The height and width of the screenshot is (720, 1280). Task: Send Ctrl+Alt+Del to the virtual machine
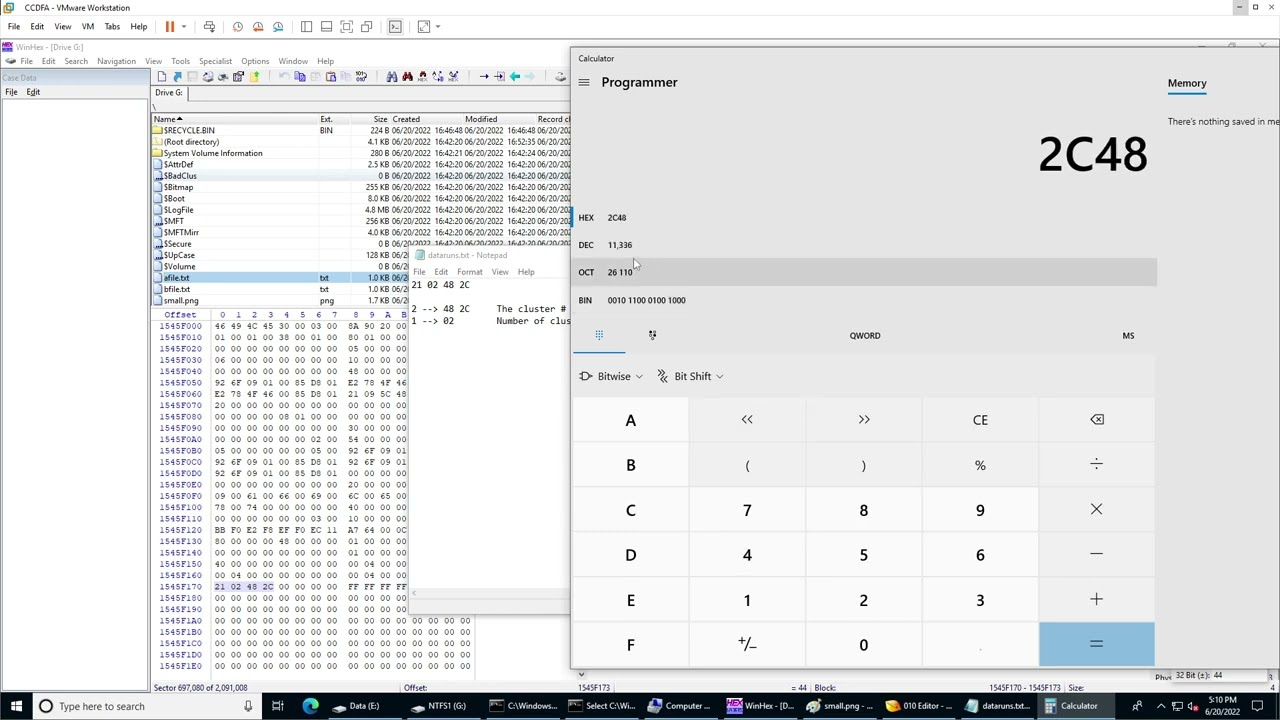coord(209,27)
